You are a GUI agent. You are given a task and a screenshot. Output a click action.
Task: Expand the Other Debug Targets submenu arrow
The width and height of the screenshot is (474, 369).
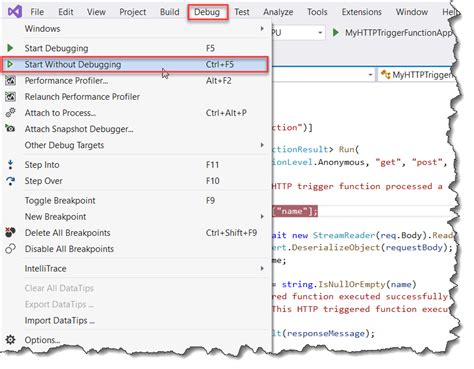[x=262, y=145]
